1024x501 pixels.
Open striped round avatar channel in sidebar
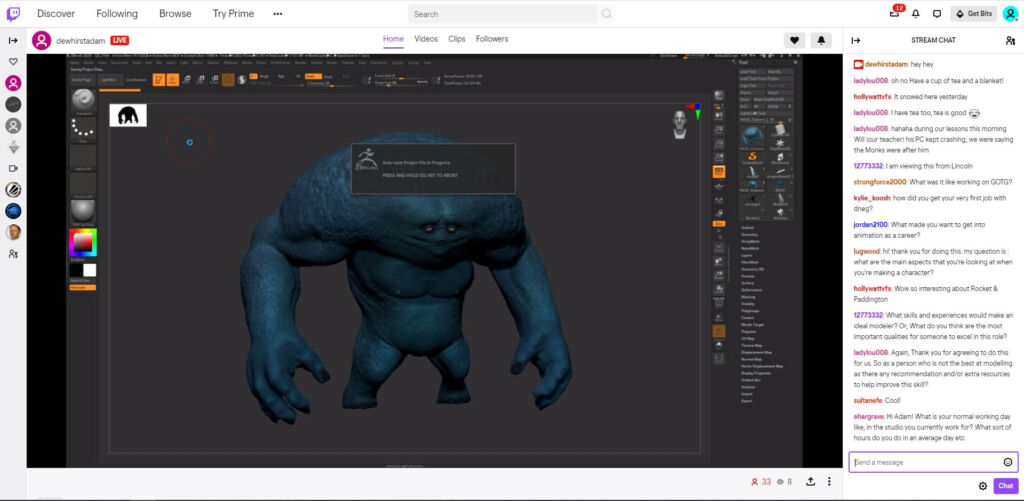pos(13,189)
